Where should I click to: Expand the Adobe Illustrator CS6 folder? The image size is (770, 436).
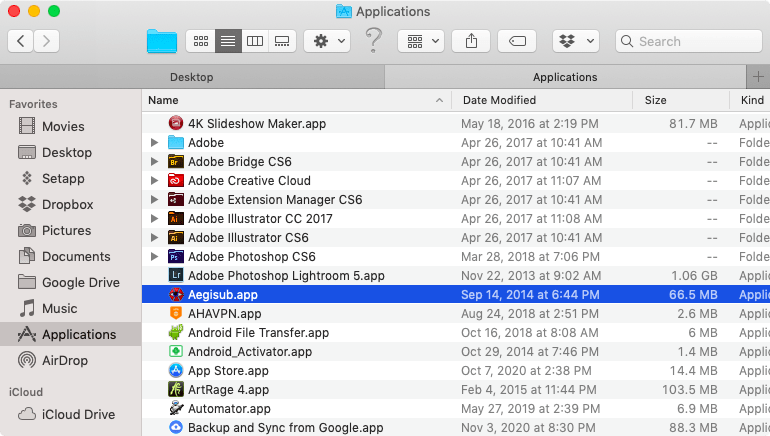[x=154, y=238]
